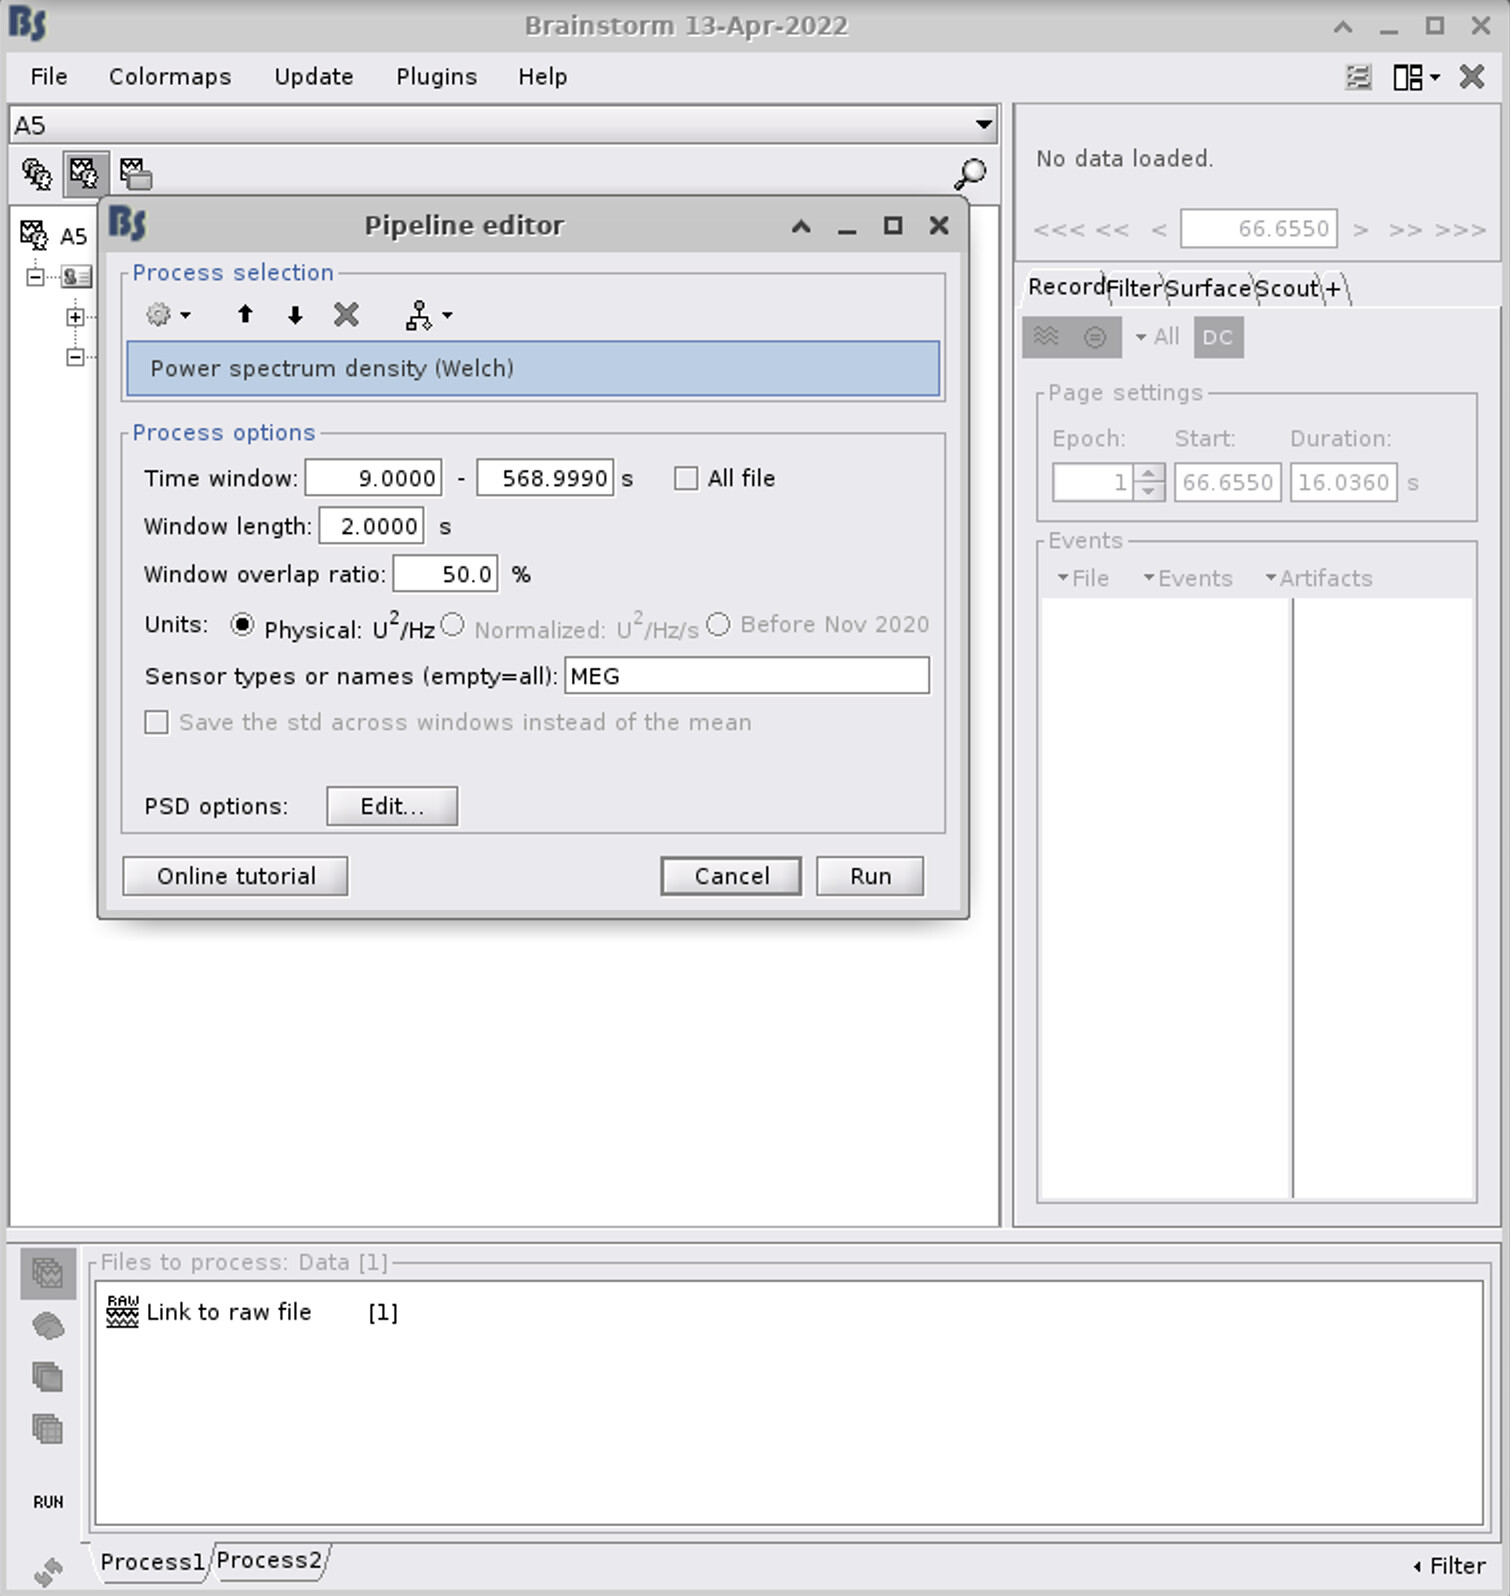Switch to the Process2 tab
The height and width of the screenshot is (1596, 1510).
269,1561
